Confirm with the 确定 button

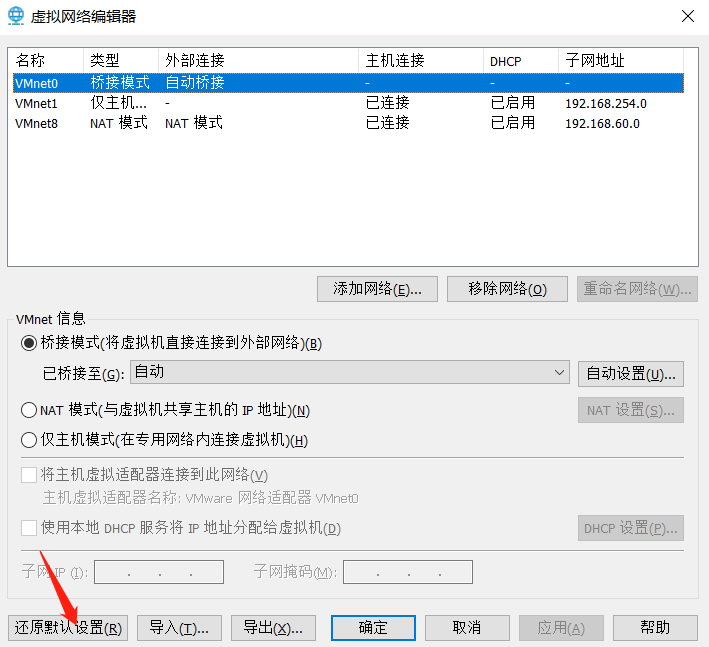pos(373,628)
